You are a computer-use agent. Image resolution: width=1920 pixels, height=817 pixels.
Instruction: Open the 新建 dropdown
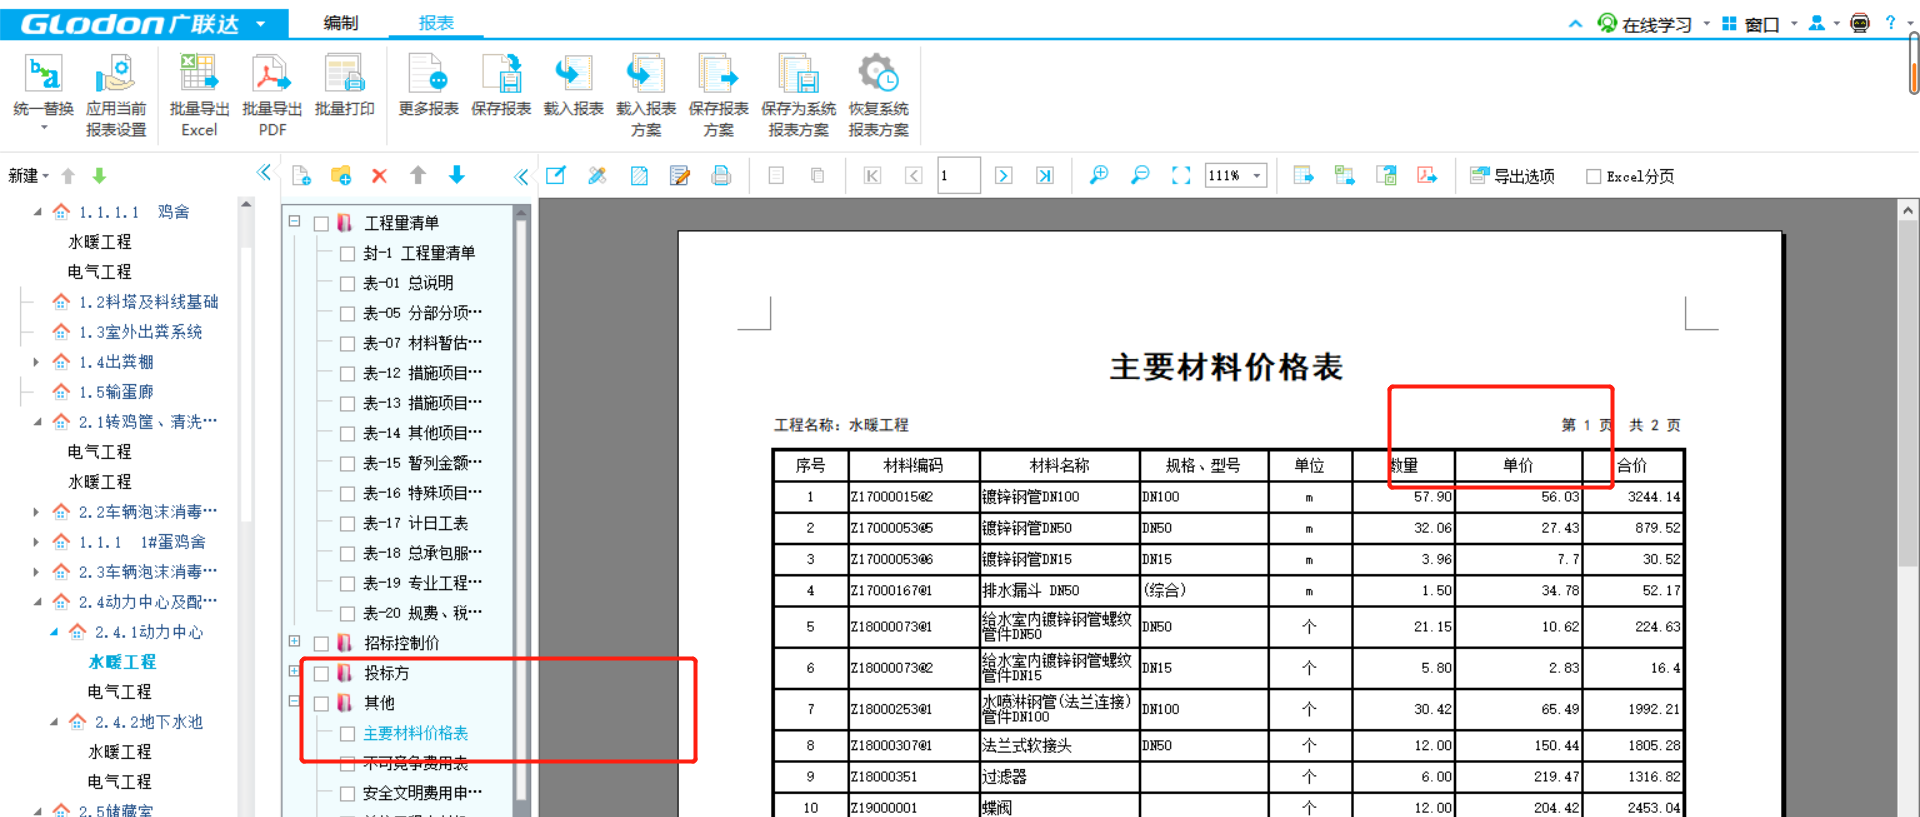[28, 176]
